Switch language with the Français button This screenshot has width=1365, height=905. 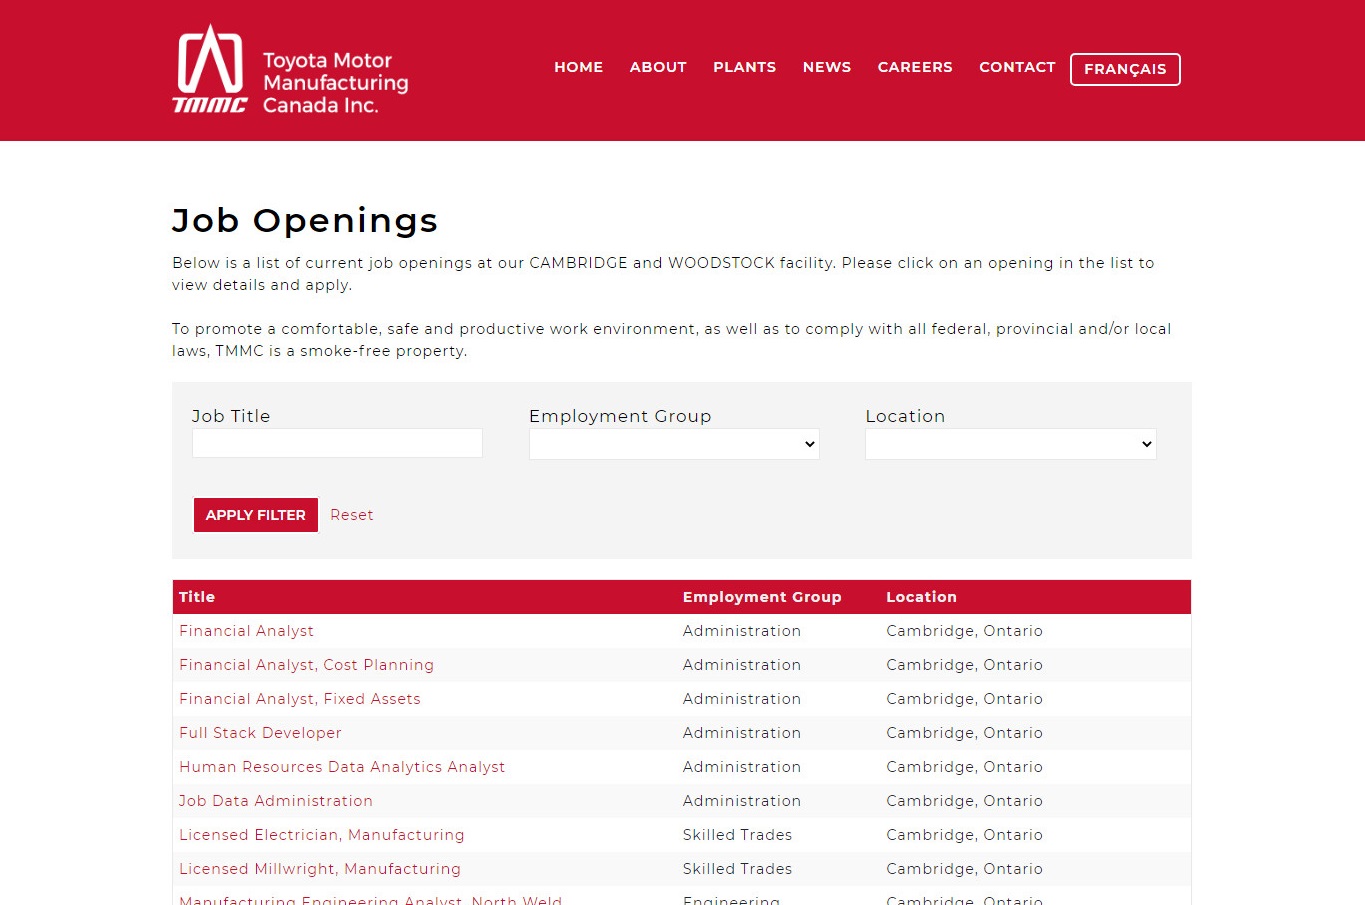(x=1125, y=69)
